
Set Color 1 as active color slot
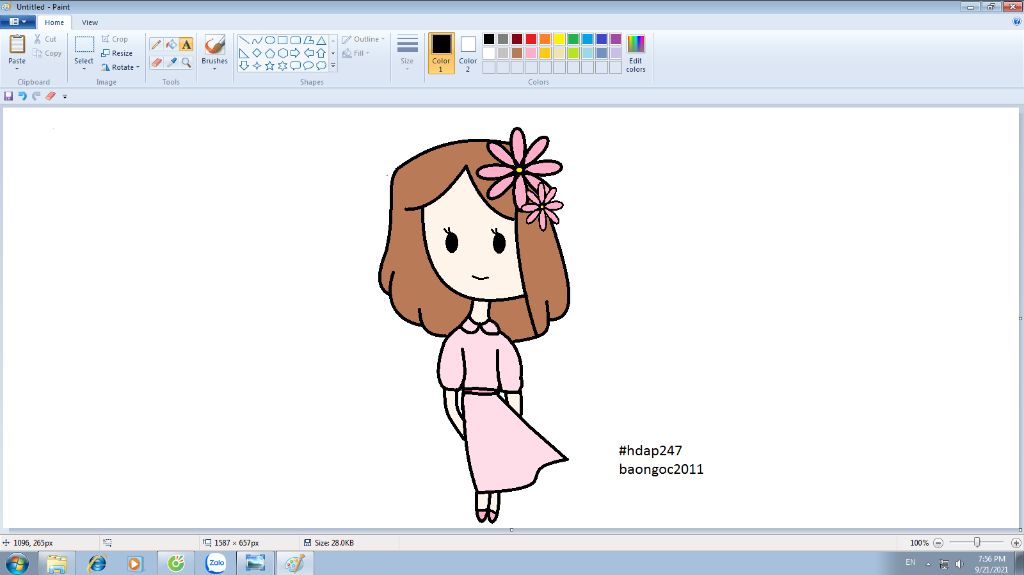441,52
